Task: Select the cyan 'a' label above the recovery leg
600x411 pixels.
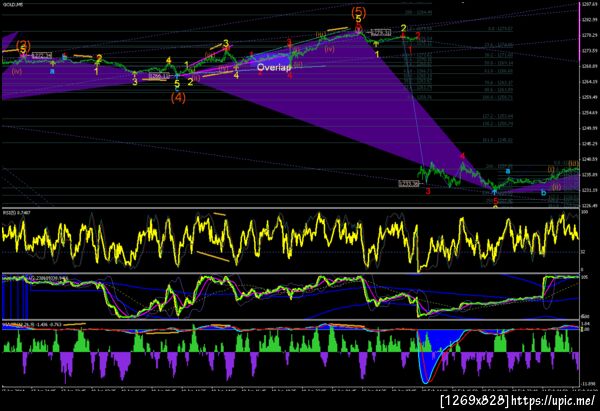Action: [x=508, y=171]
